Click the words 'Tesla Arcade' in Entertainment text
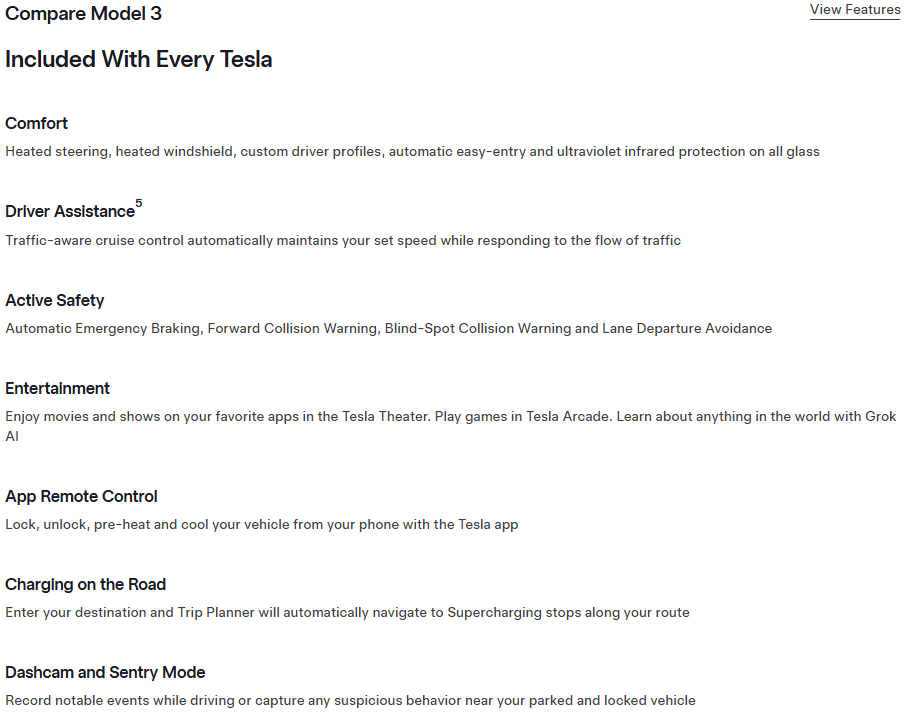This screenshot has height=726, width=906. [567, 417]
